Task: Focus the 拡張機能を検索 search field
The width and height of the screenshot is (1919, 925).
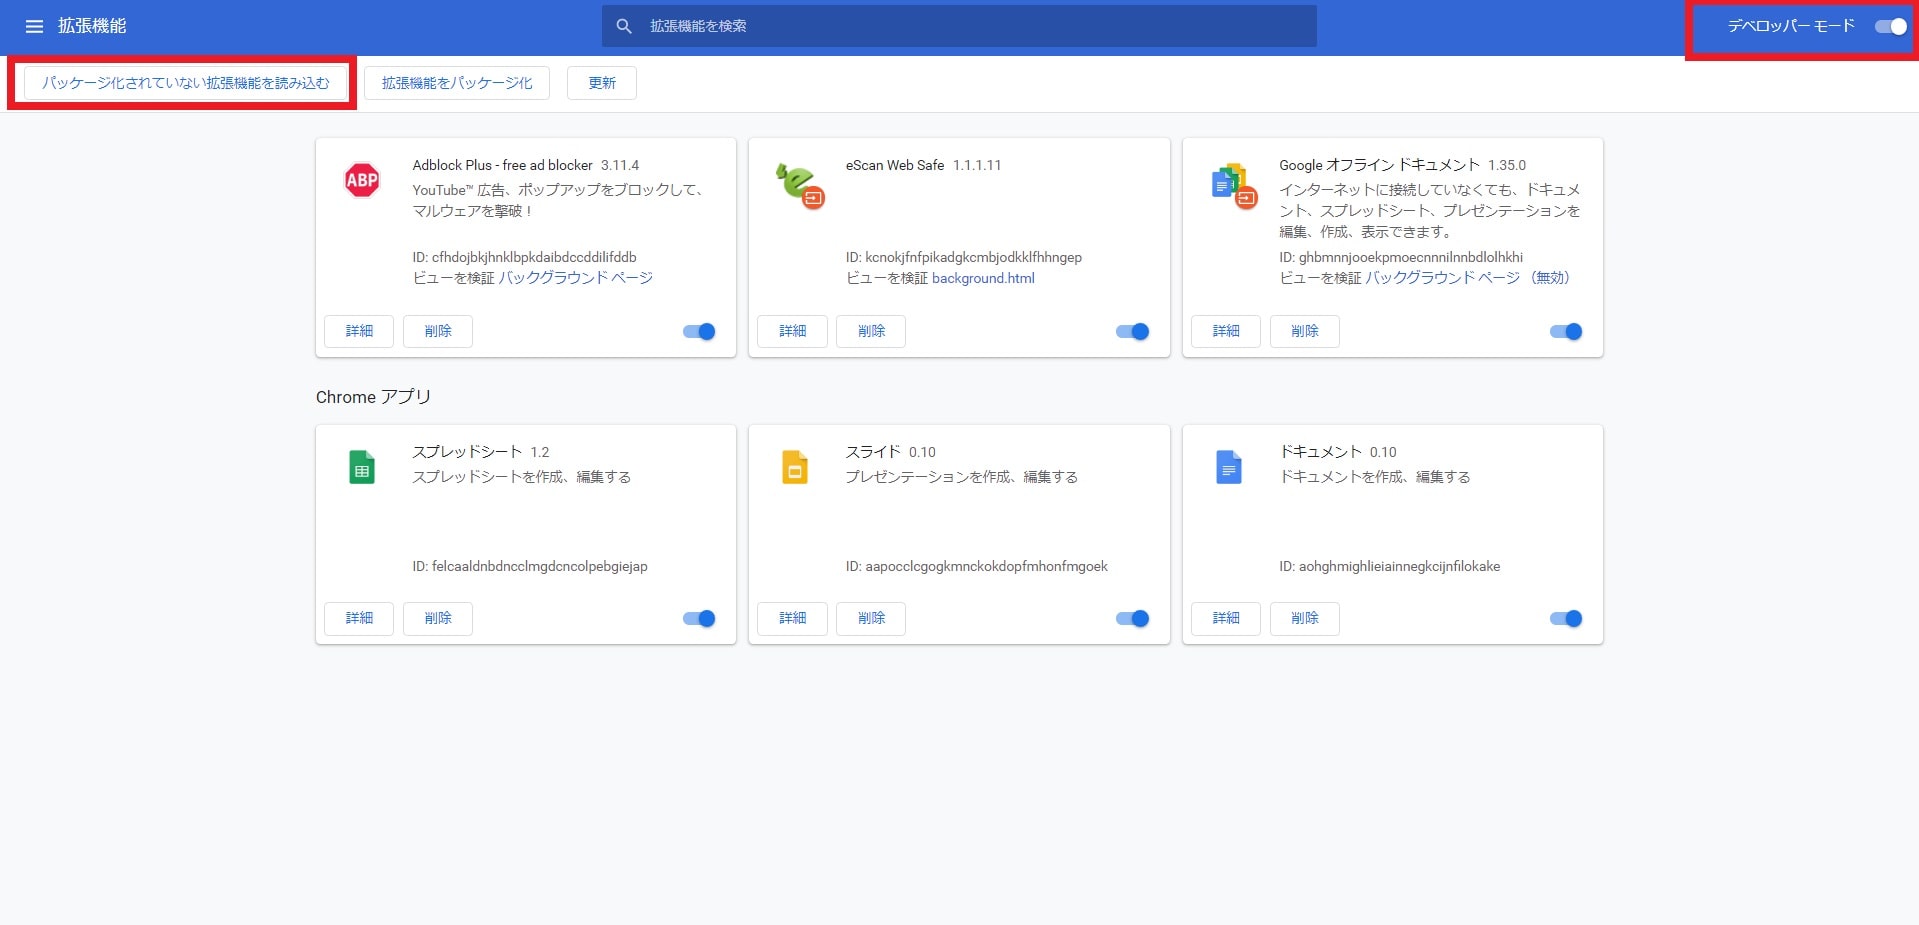Action: coord(959,26)
